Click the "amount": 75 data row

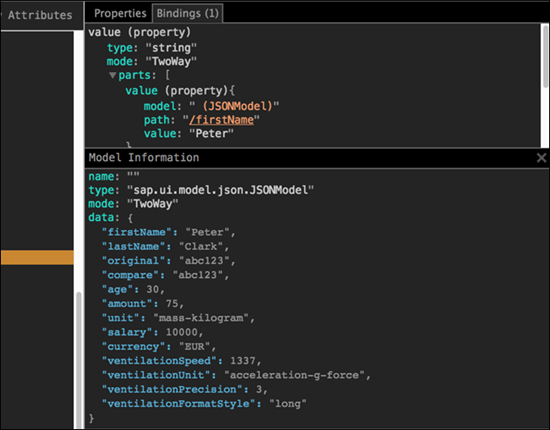click(x=143, y=304)
